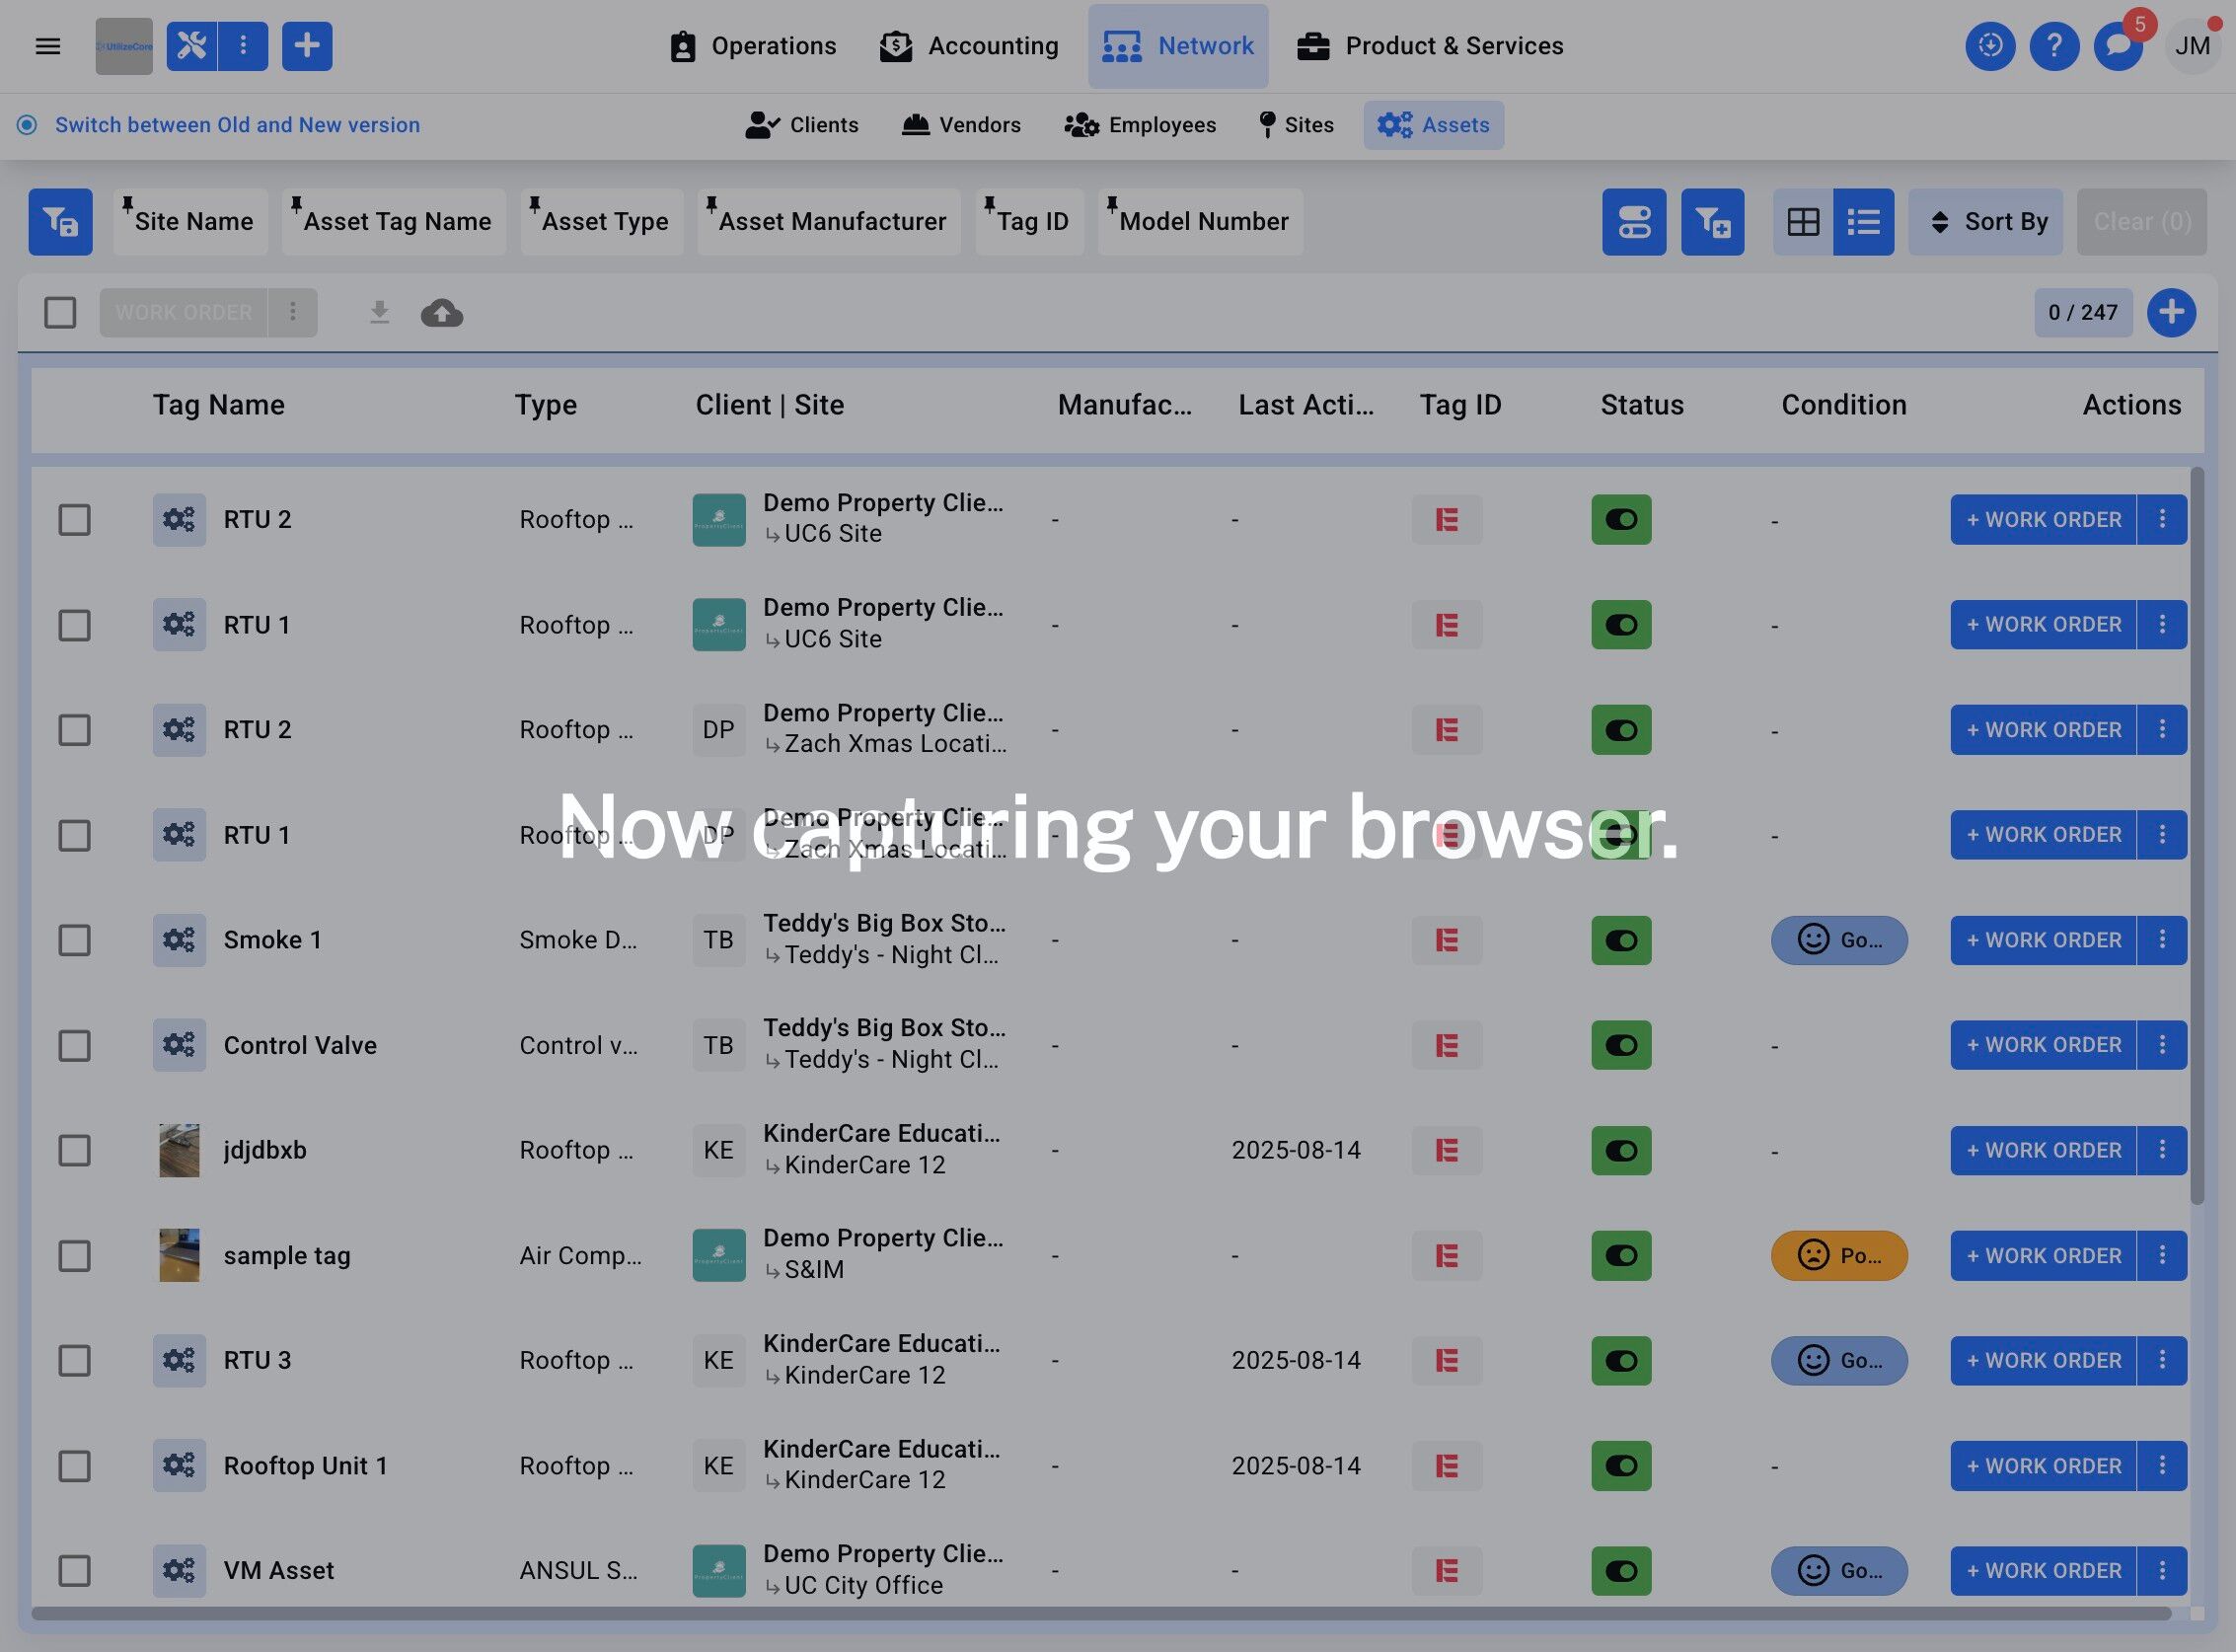Check the box for RTU 3 row
2236x1652 pixels.
[x=74, y=1360]
